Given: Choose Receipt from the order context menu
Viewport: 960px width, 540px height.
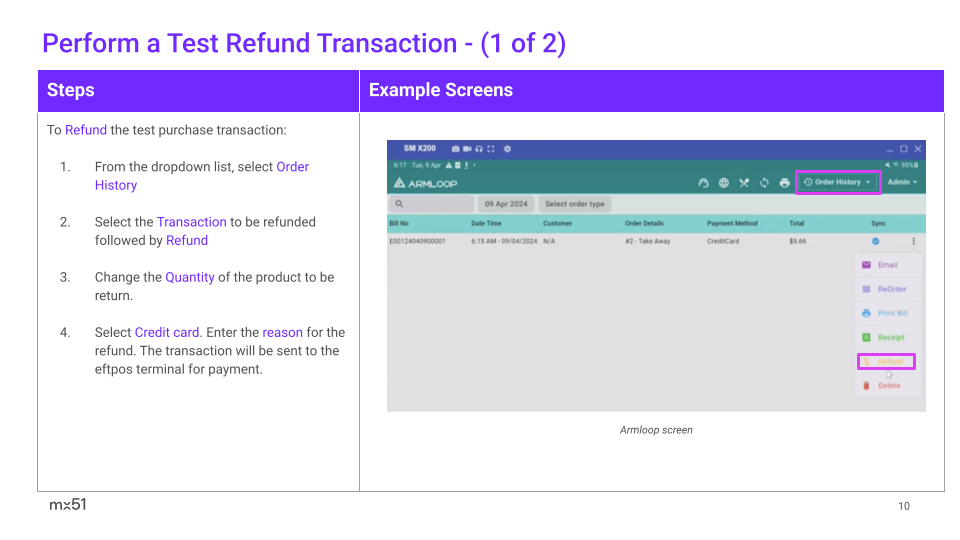Looking at the screenshot, I should tap(888, 337).
